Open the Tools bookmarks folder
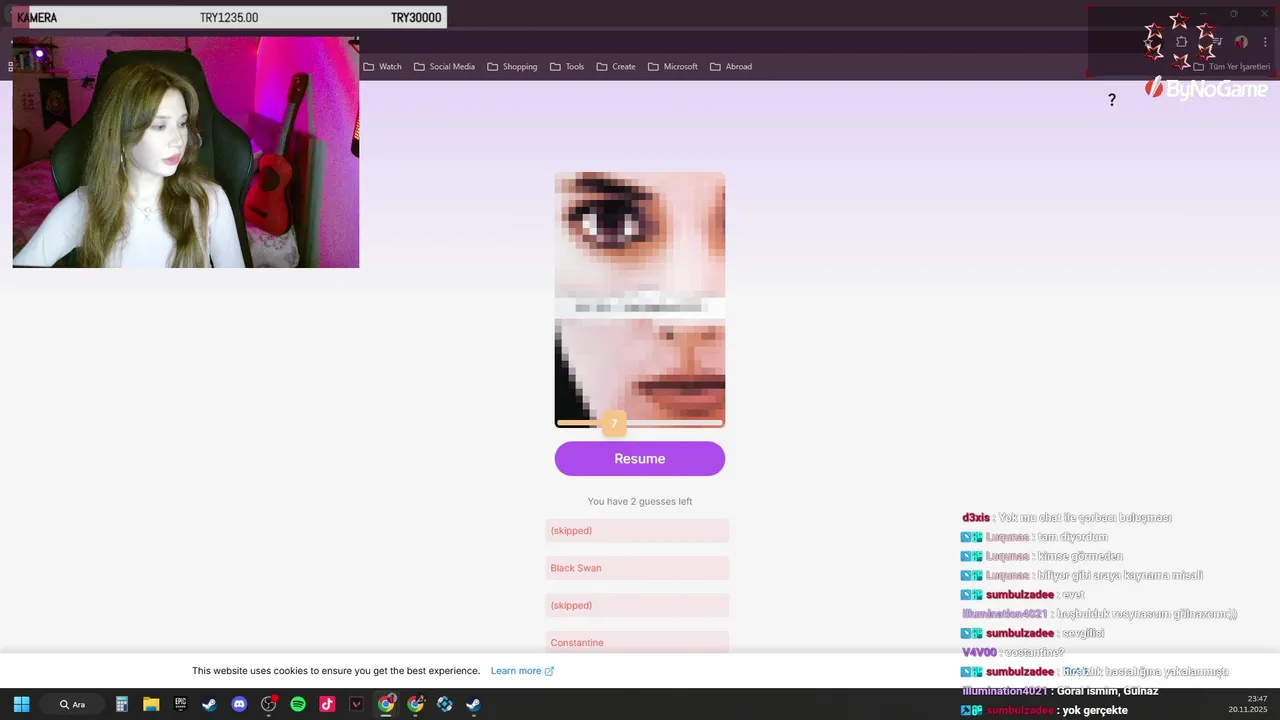Viewport: 1280px width, 720px height. click(x=566, y=67)
